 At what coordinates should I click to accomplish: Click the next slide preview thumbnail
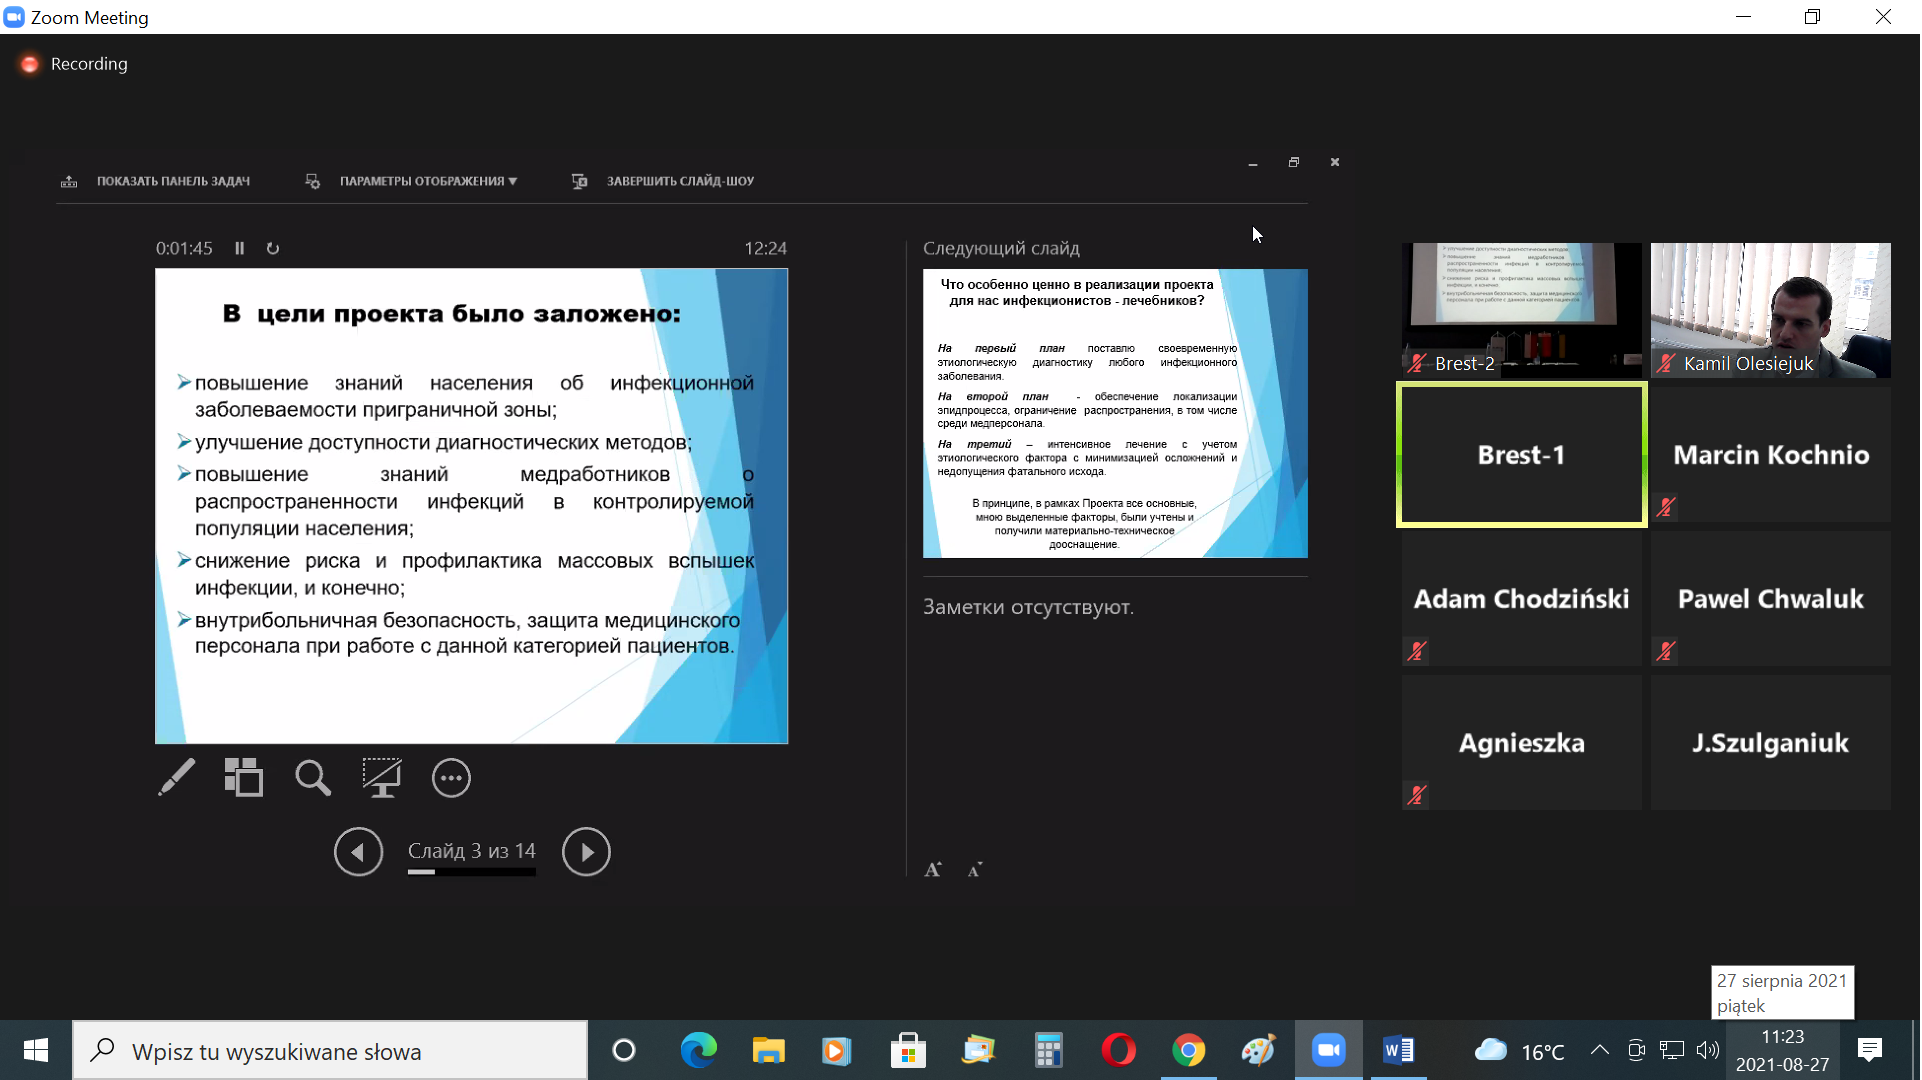[1115, 413]
